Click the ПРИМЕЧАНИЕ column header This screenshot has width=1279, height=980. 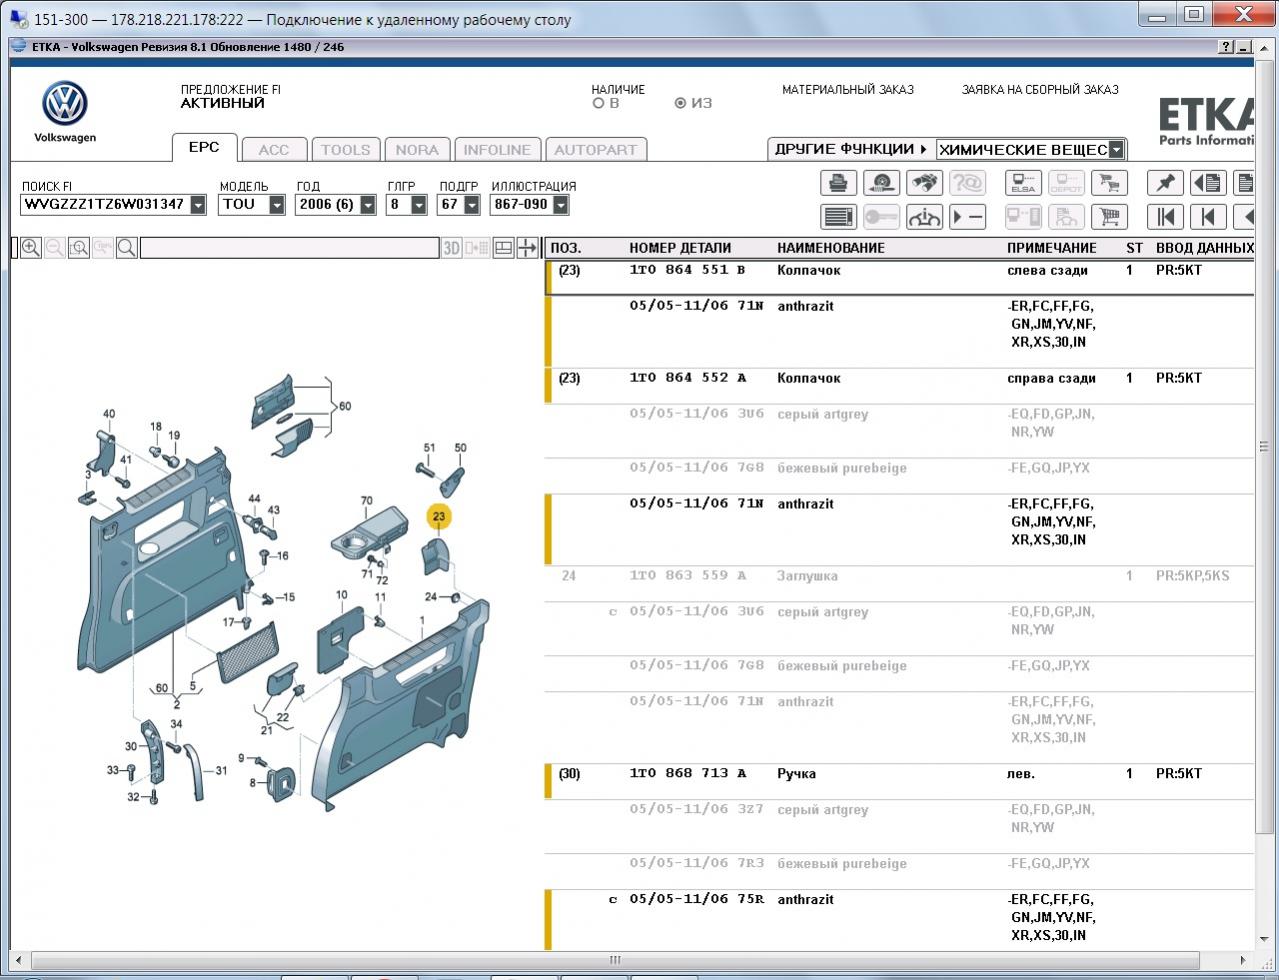[1052, 248]
